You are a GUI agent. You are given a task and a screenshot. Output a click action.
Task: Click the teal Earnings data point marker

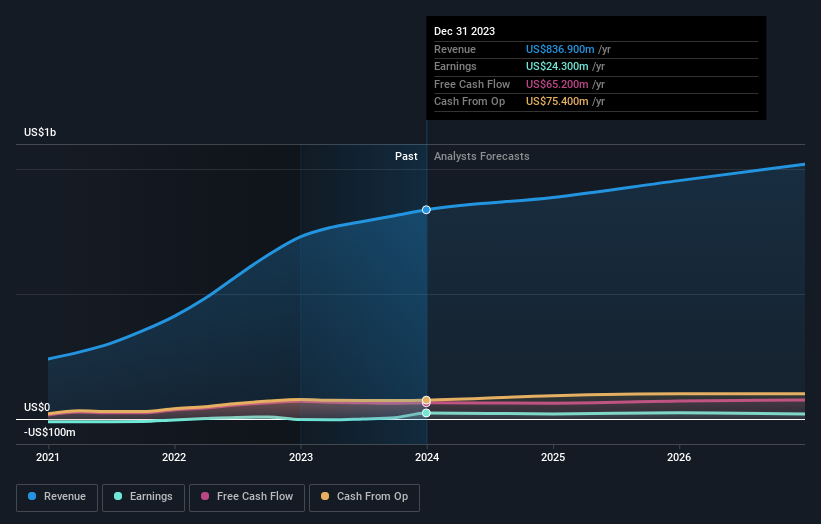(426, 413)
